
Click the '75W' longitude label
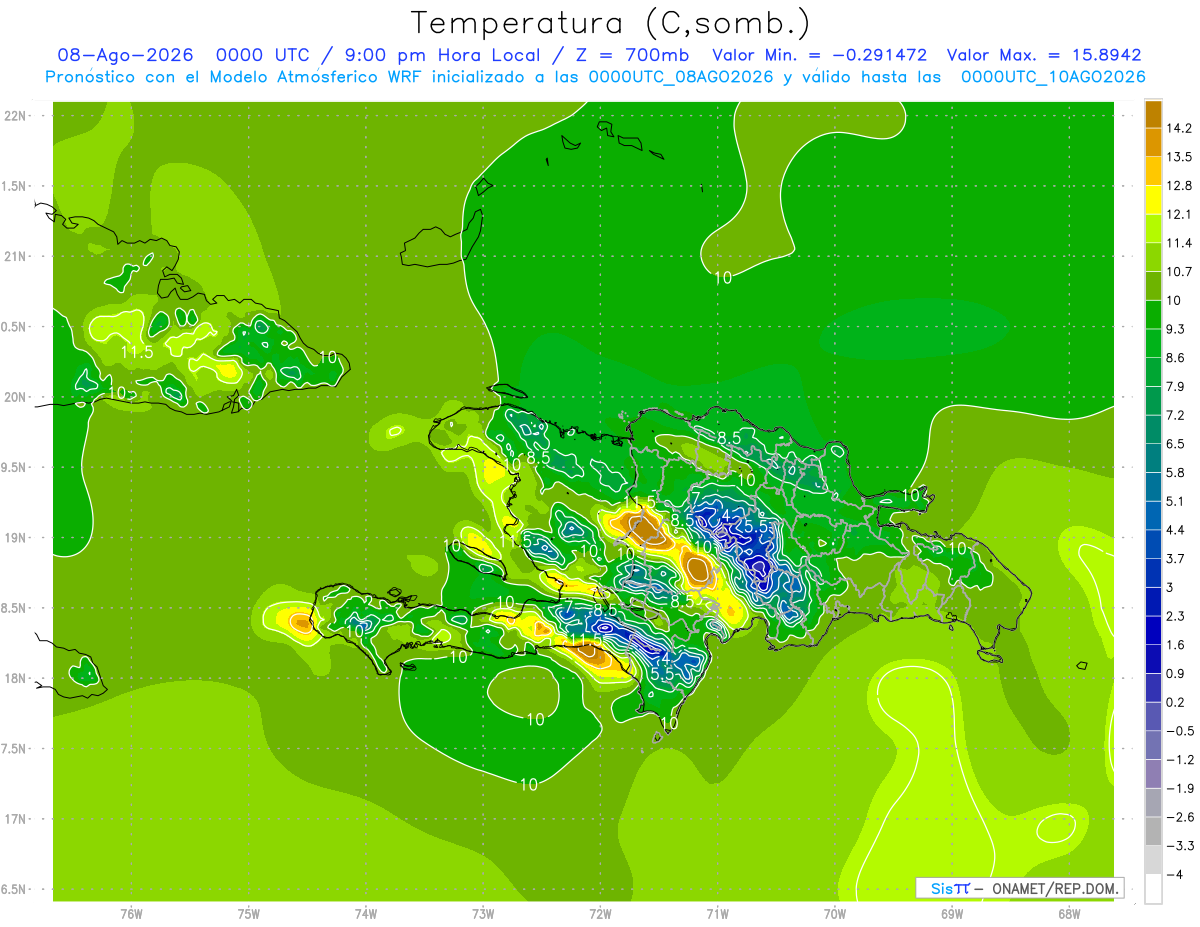(249, 913)
